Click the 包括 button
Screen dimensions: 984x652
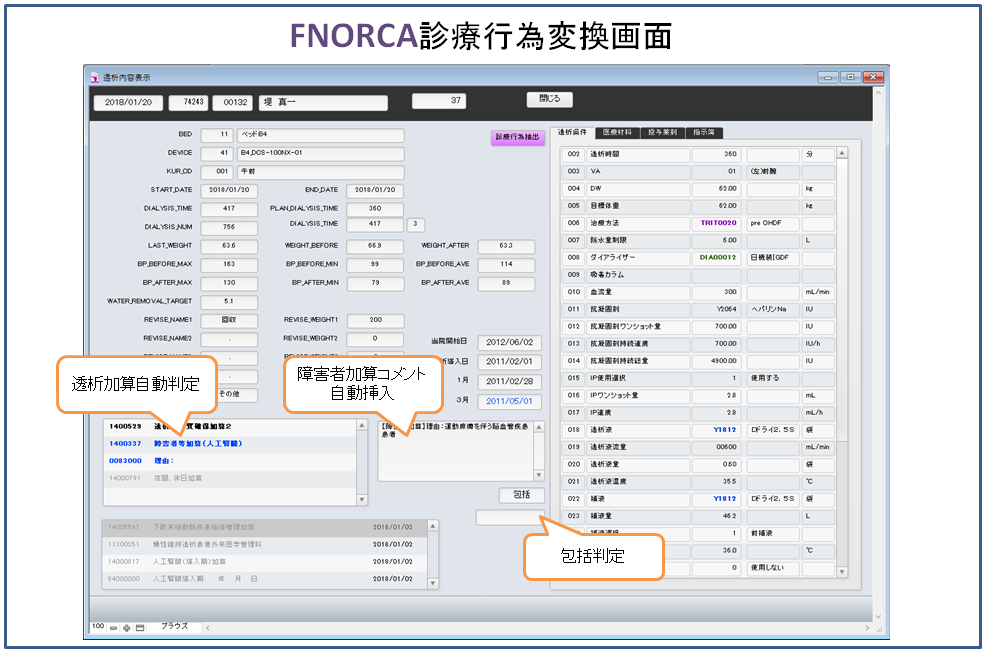521,494
